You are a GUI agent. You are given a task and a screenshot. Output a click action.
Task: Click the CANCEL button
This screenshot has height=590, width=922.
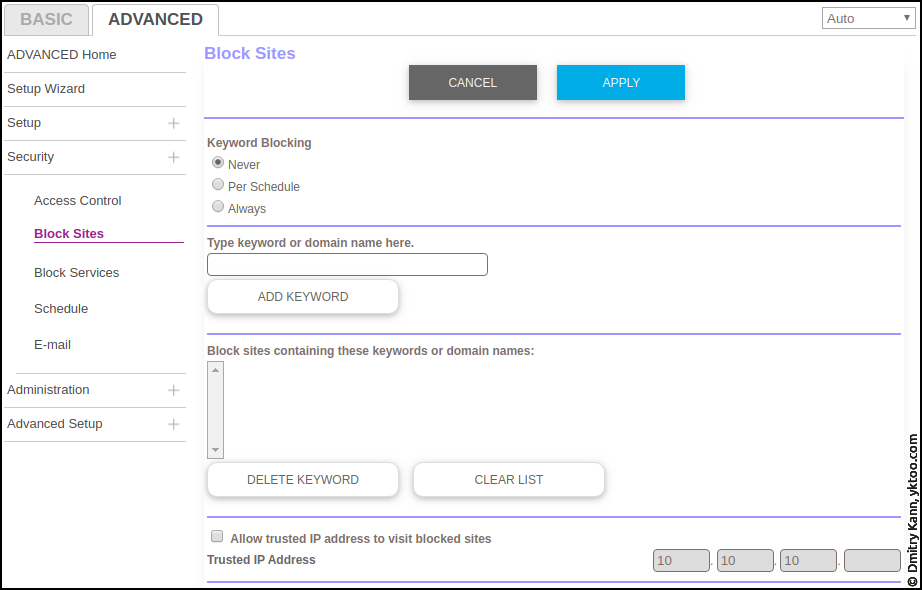pyautogui.click(x=473, y=82)
